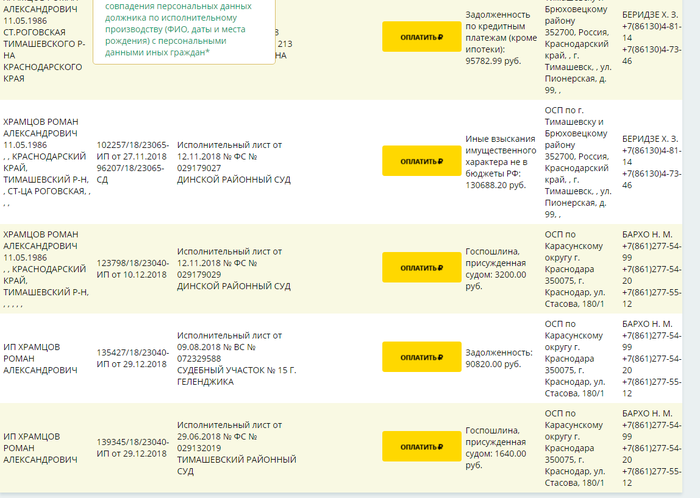Screen dimensions: 700x498
Task: Pay the 3200.00 руб. Госпошлина via ОПЛАТИТЬ
Action: (421, 267)
